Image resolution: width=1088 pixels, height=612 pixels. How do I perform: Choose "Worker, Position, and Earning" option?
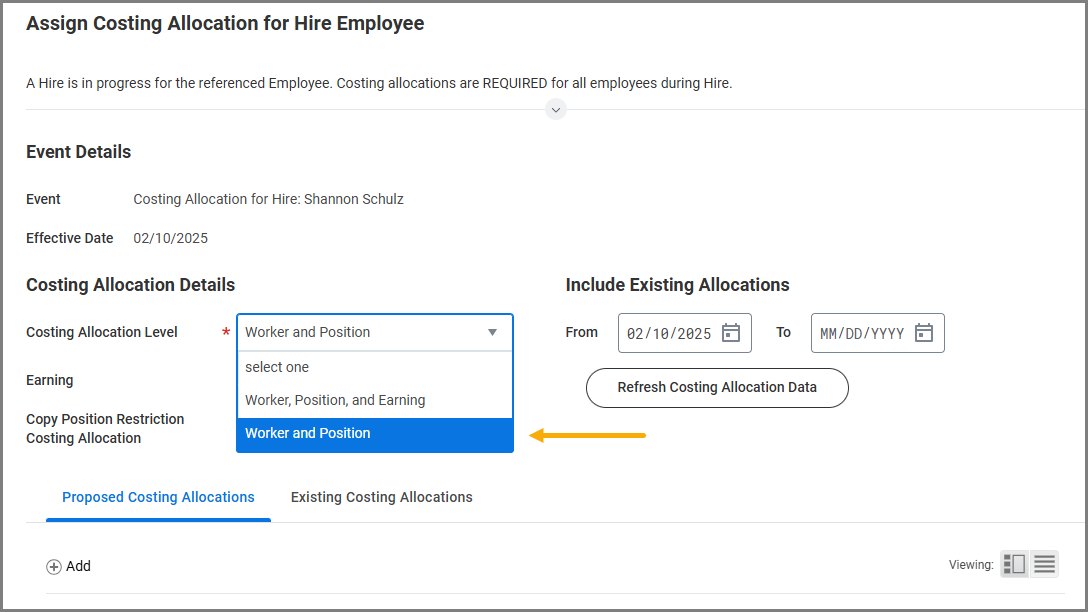coord(335,400)
